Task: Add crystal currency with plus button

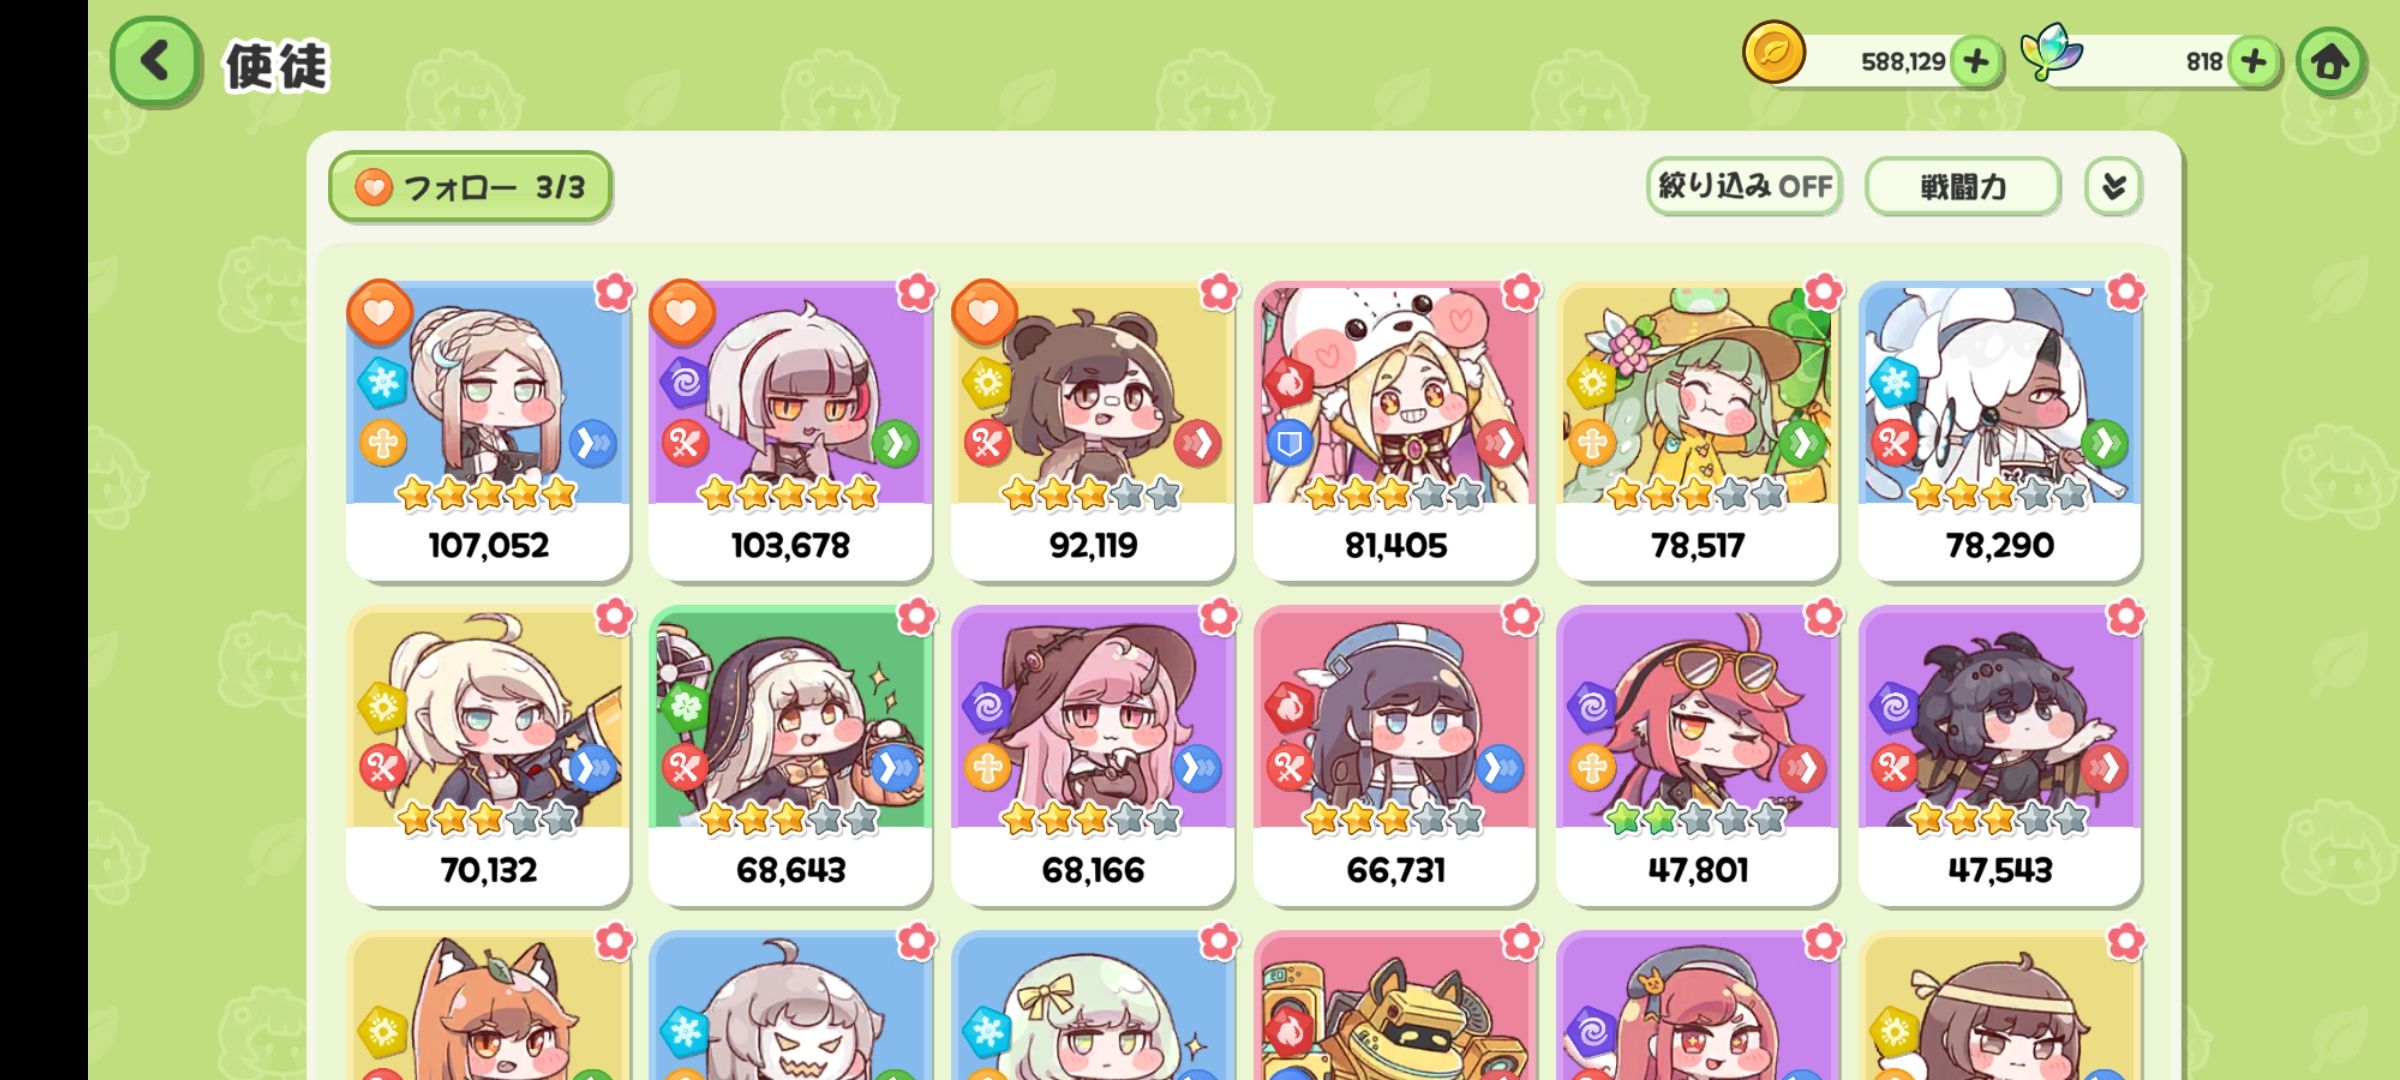Action: point(2253,62)
